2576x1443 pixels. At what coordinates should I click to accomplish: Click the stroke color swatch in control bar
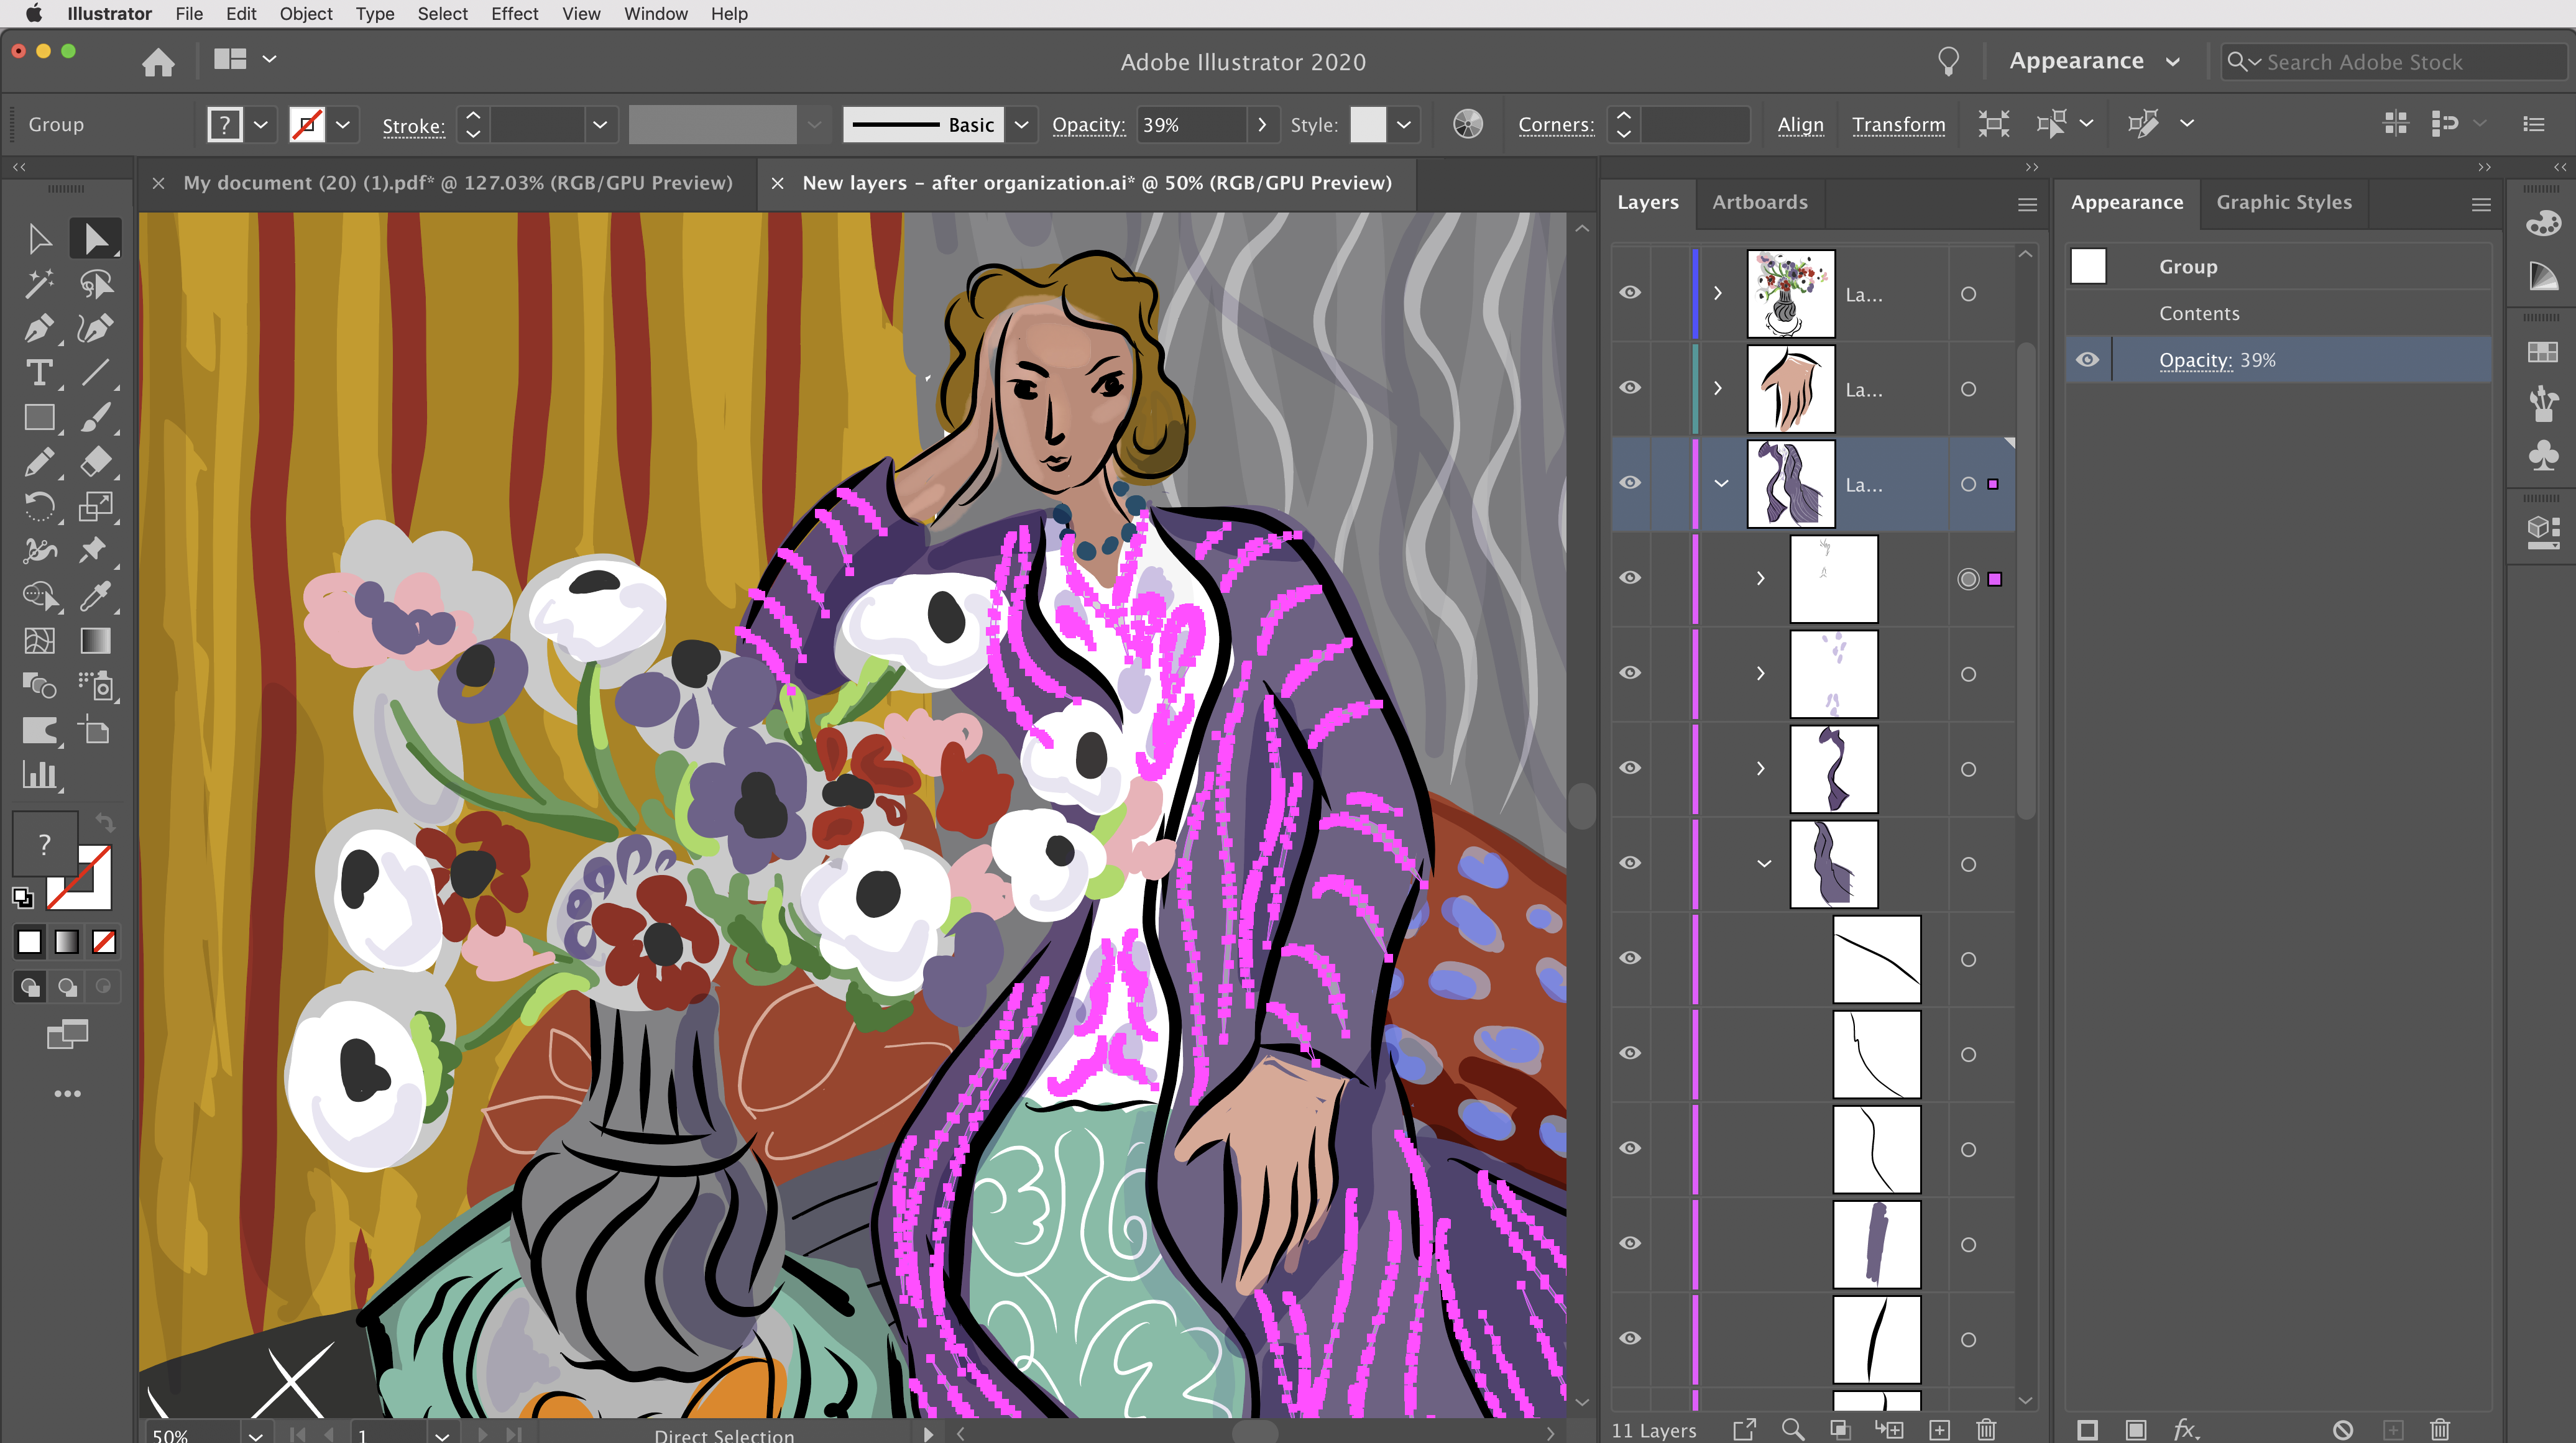[x=307, y=125]
